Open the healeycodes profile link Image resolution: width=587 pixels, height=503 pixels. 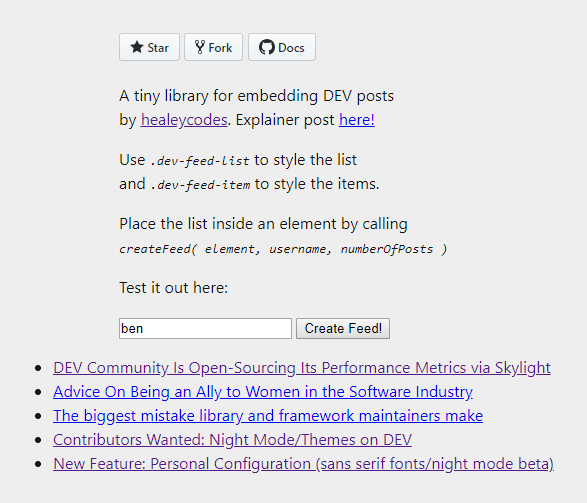[184, 120]
